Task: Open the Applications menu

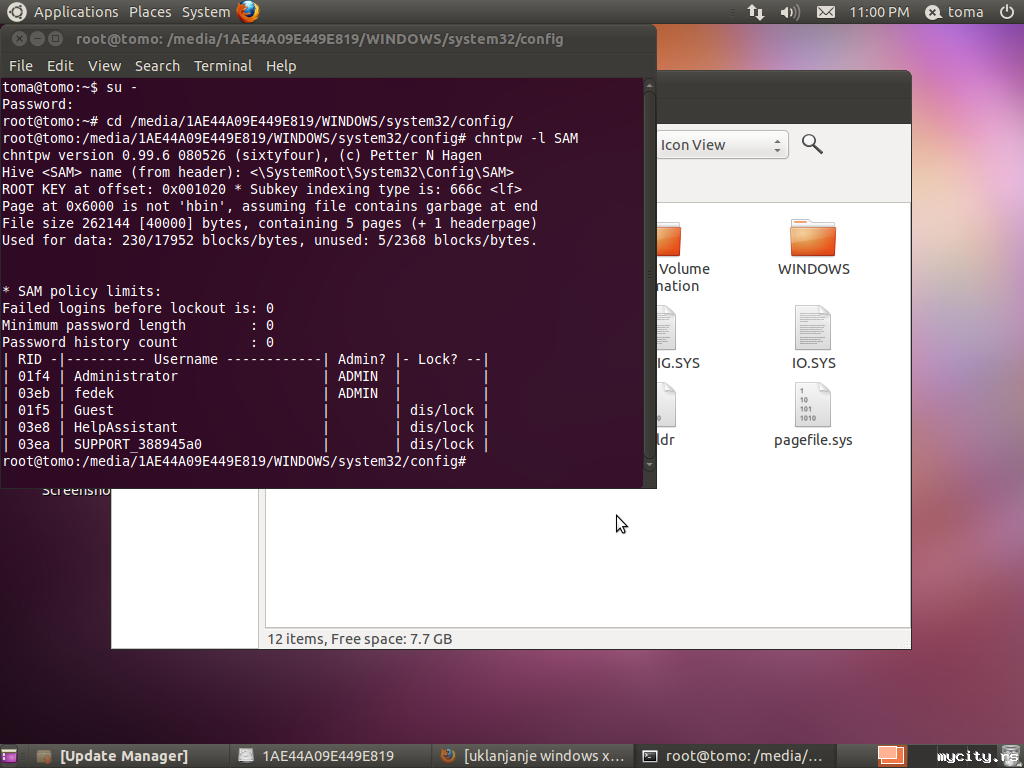Action: pyautogui.click(x=76, y=12)
